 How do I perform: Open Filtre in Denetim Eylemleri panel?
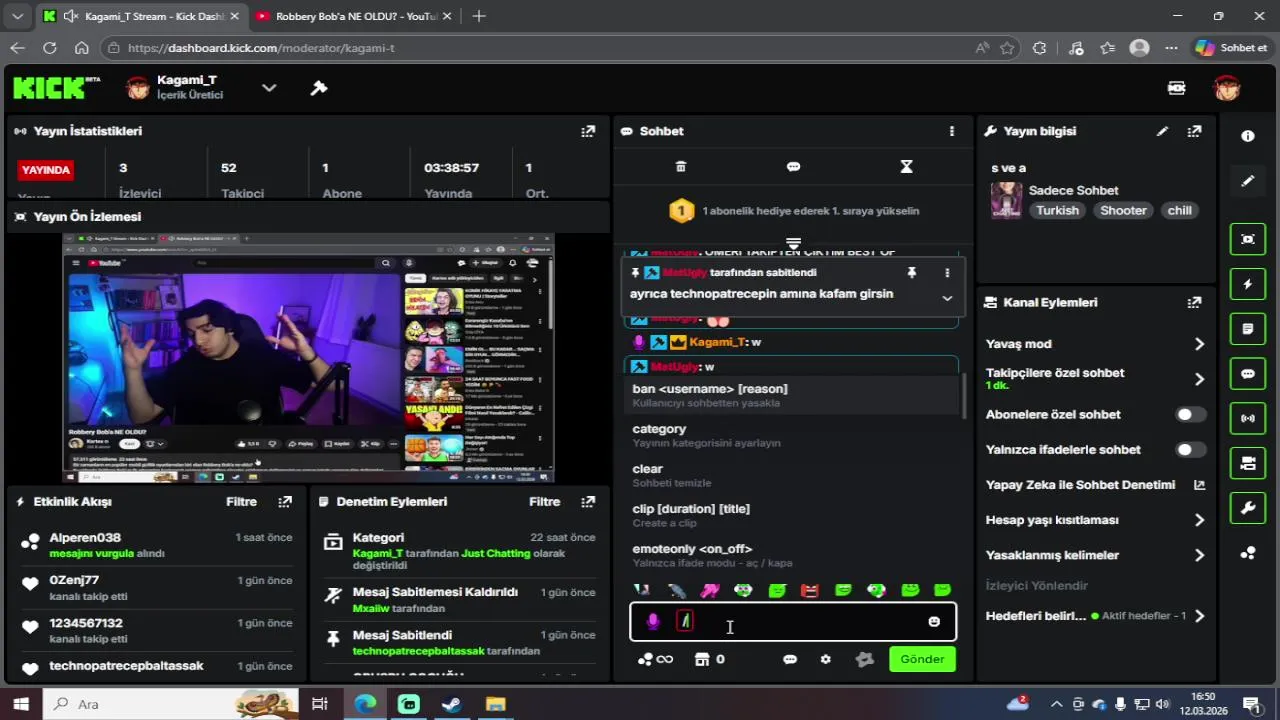pyautogui.click(x=545, y=502)
